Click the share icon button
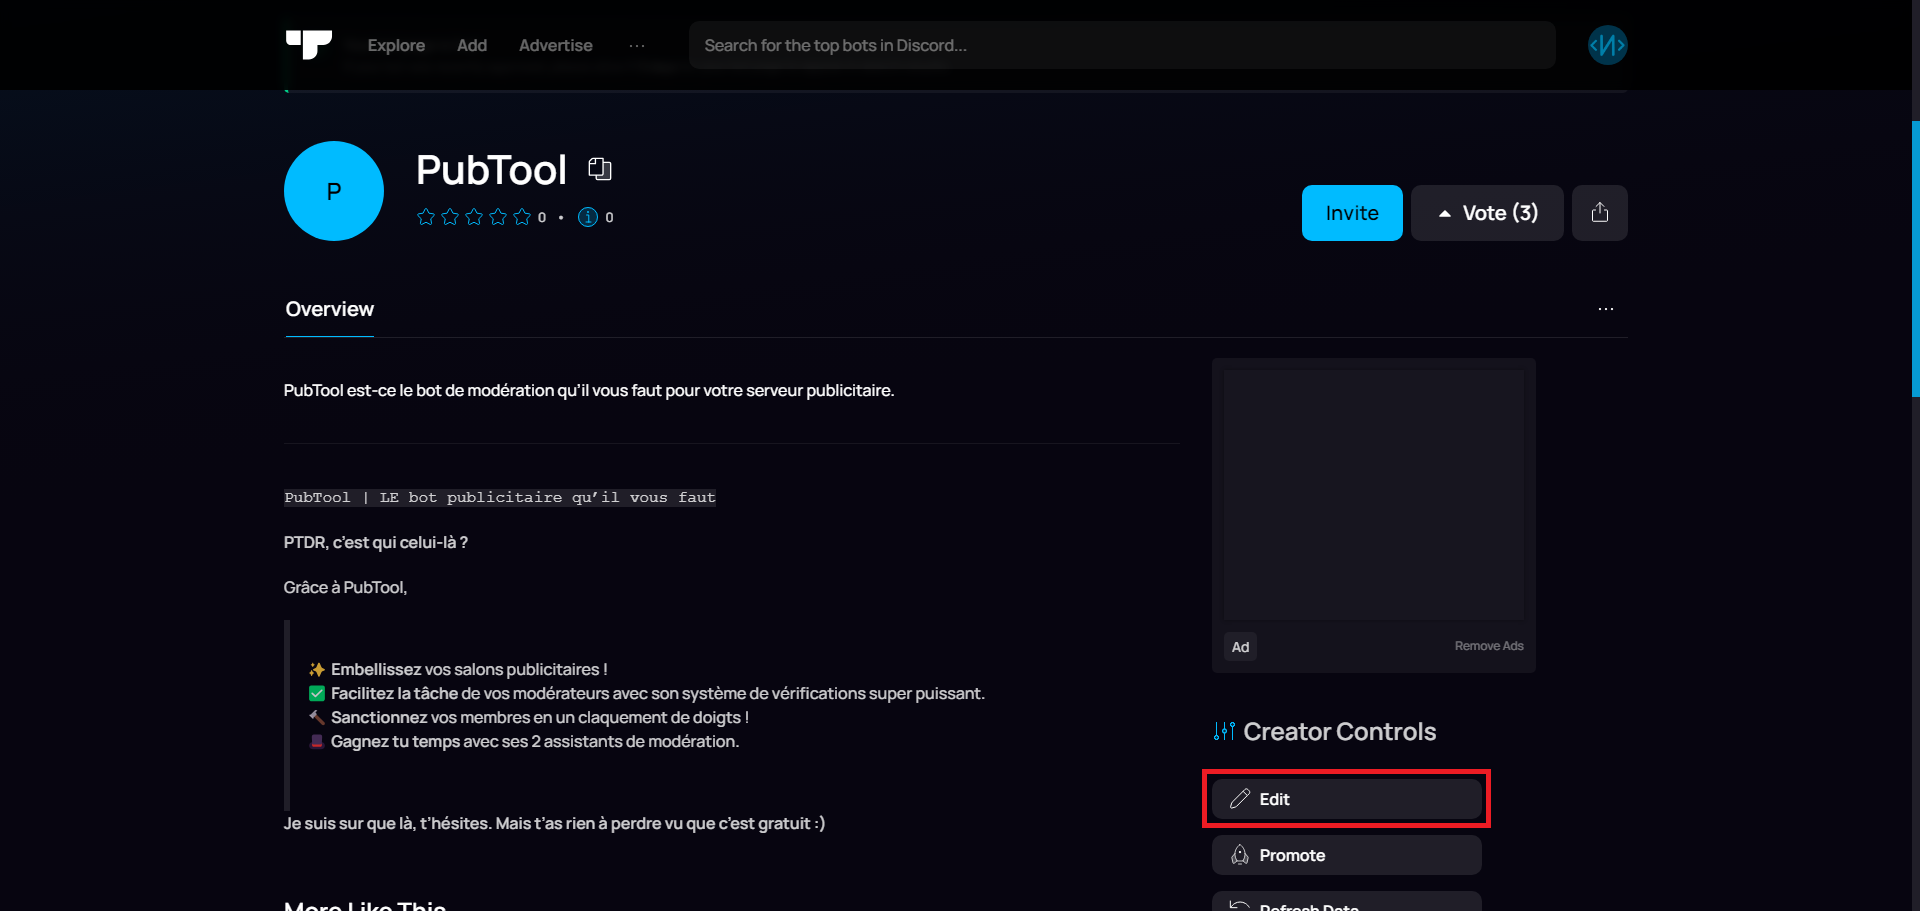 (1599, 213)
